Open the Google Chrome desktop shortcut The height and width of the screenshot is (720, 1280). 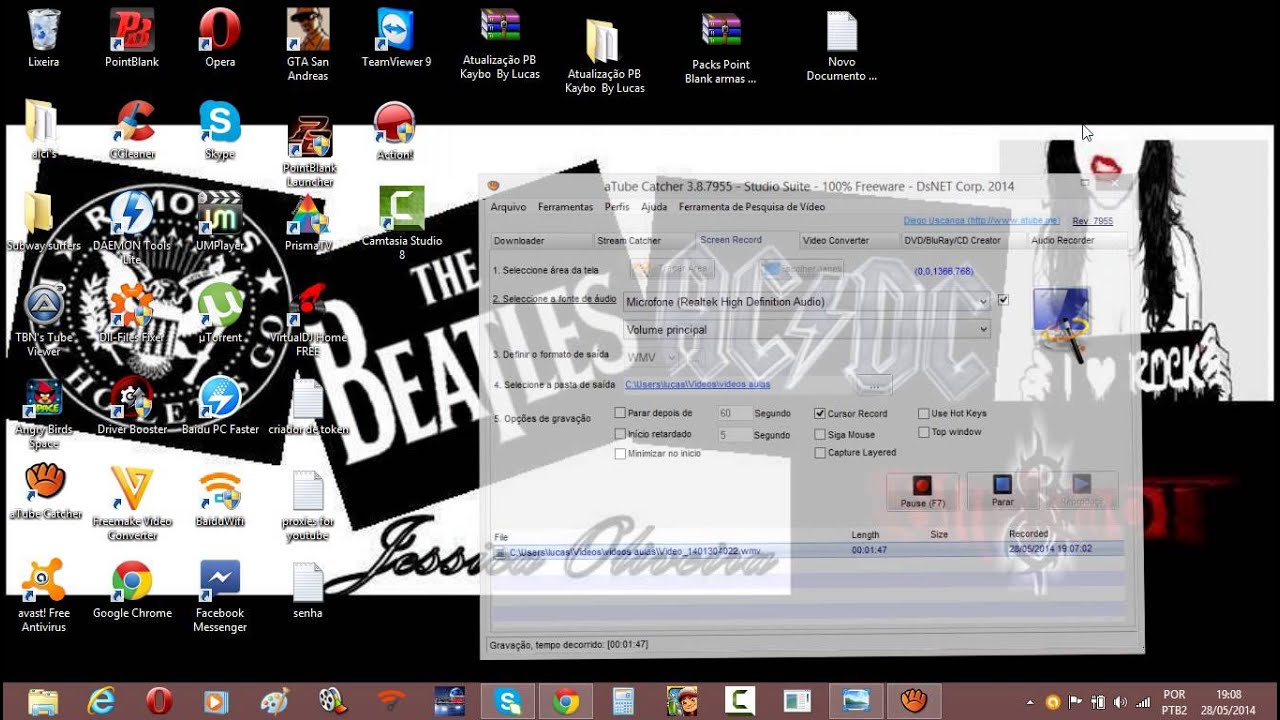click(x=132, y=590)
